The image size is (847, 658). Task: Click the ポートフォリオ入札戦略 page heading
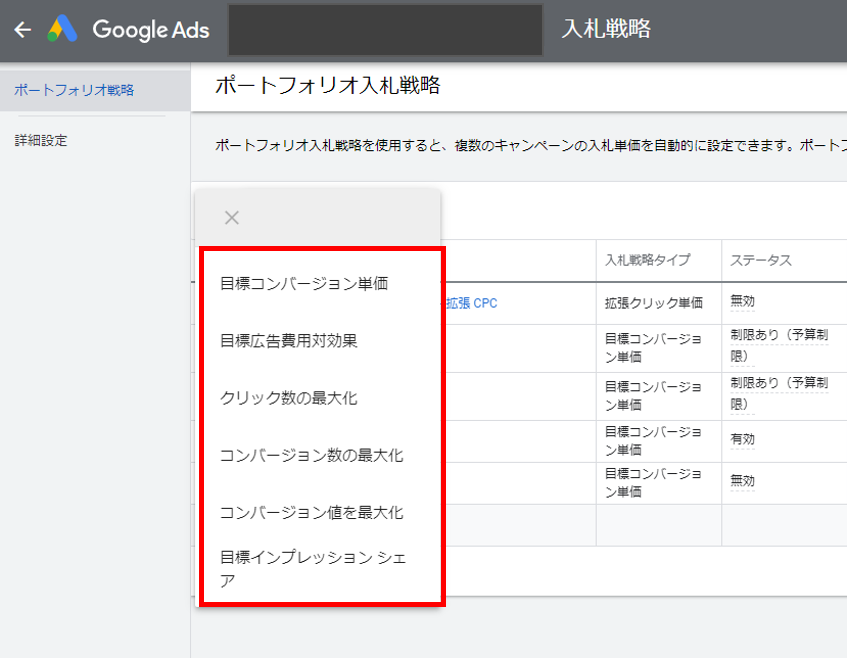(327, 85)
